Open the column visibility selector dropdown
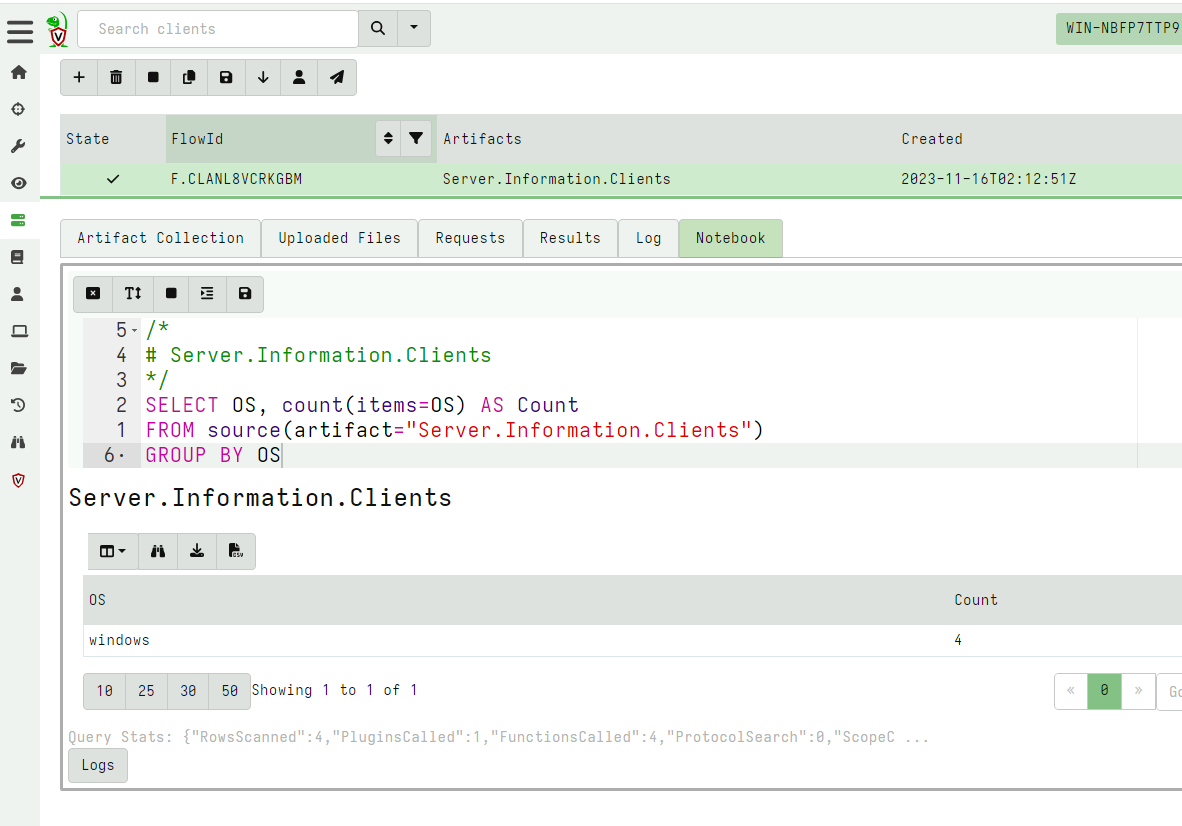Viewport: 1182px width, 826px height. click(112, 551)
